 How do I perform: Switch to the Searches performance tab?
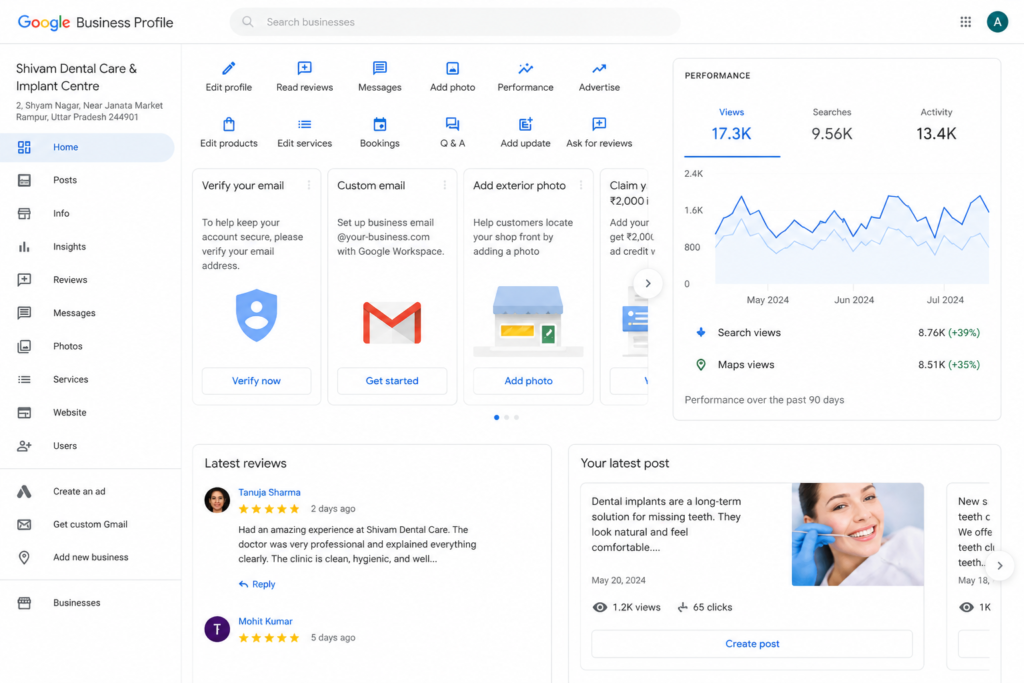click(x=831, y=125)
